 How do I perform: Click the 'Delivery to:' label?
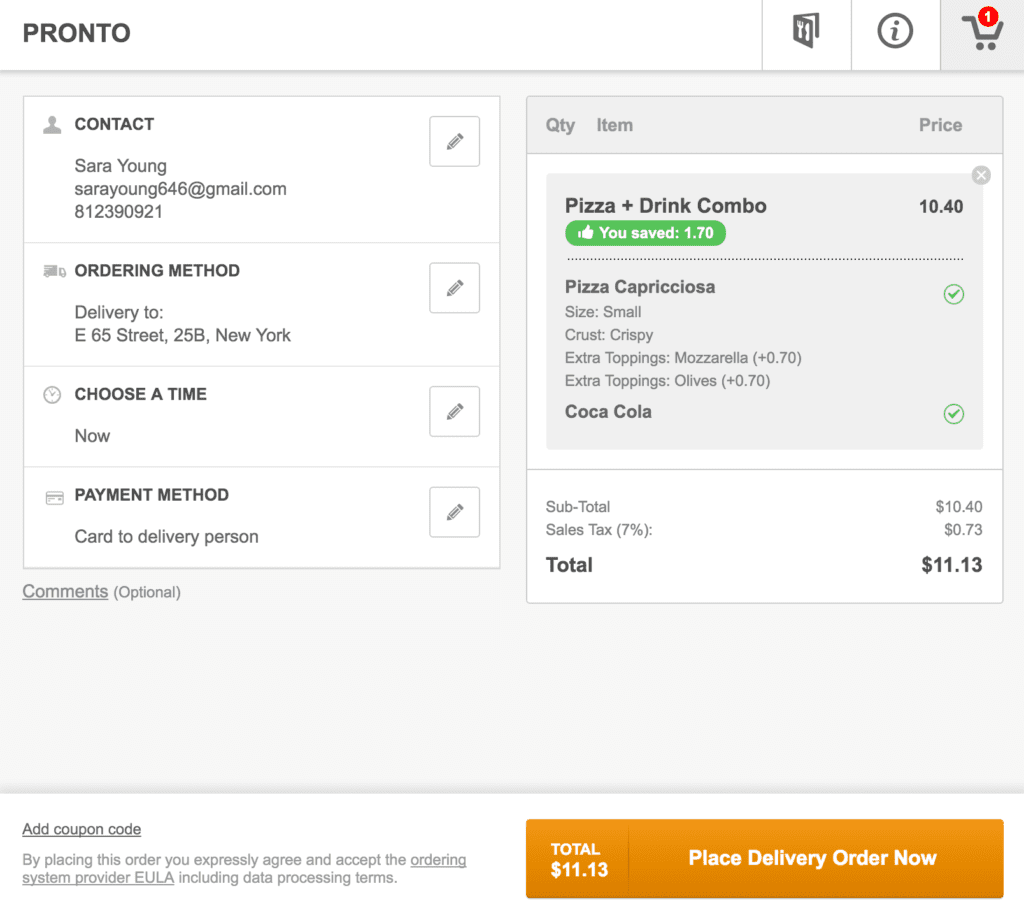[x=119, y=312]
